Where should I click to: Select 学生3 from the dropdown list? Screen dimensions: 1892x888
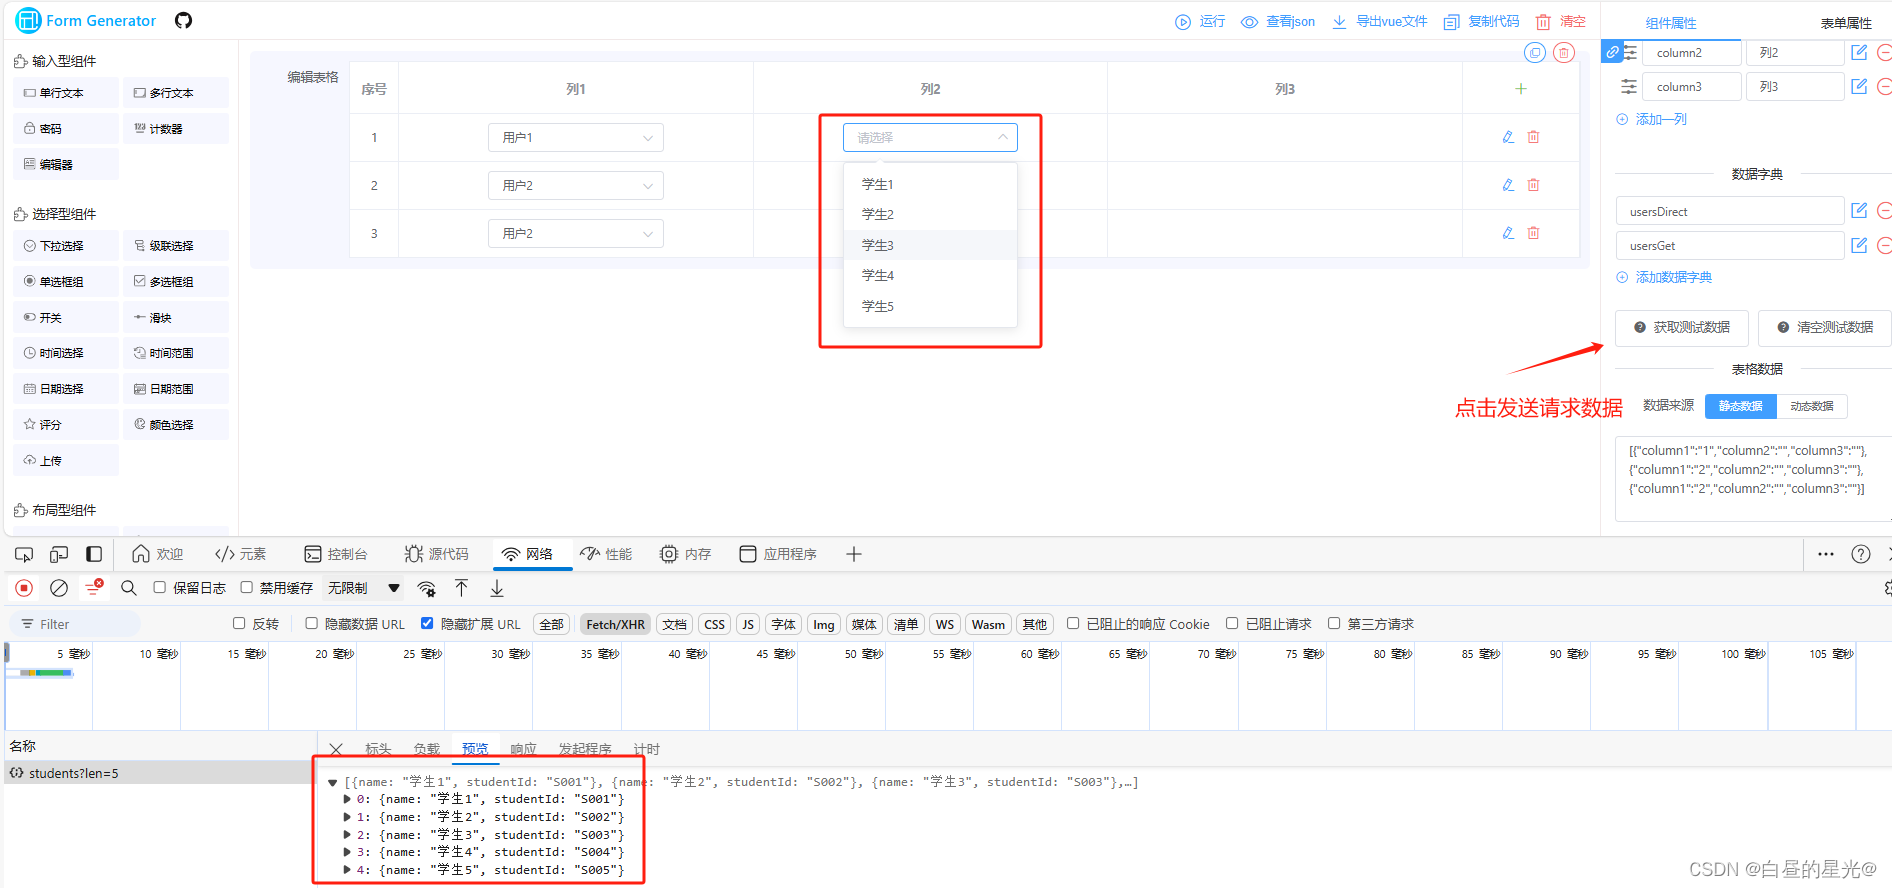tap(930, 245)
